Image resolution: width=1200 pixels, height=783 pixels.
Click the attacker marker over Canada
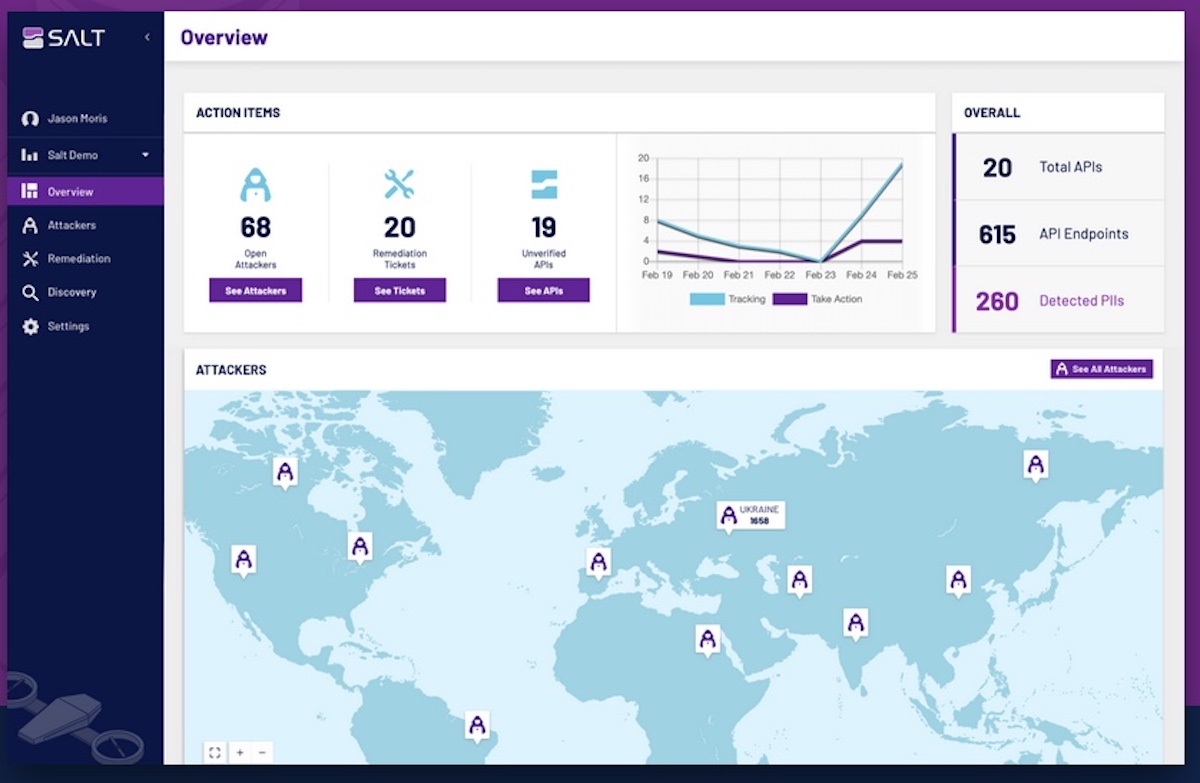[x=286, y=472]
